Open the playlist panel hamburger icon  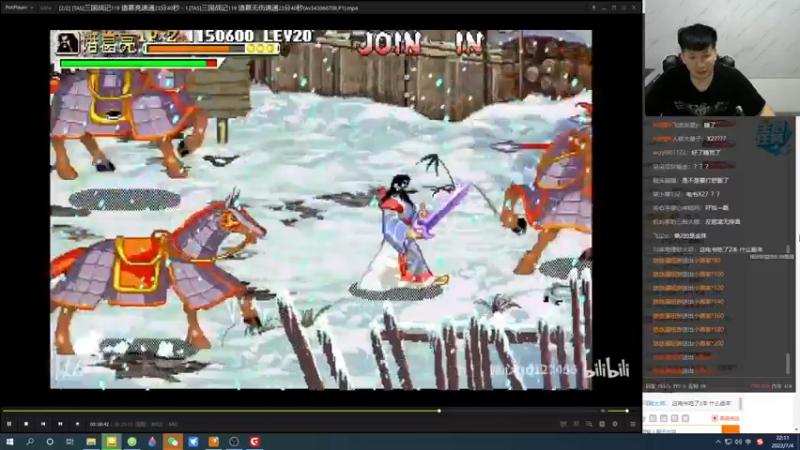pos(633,424)
